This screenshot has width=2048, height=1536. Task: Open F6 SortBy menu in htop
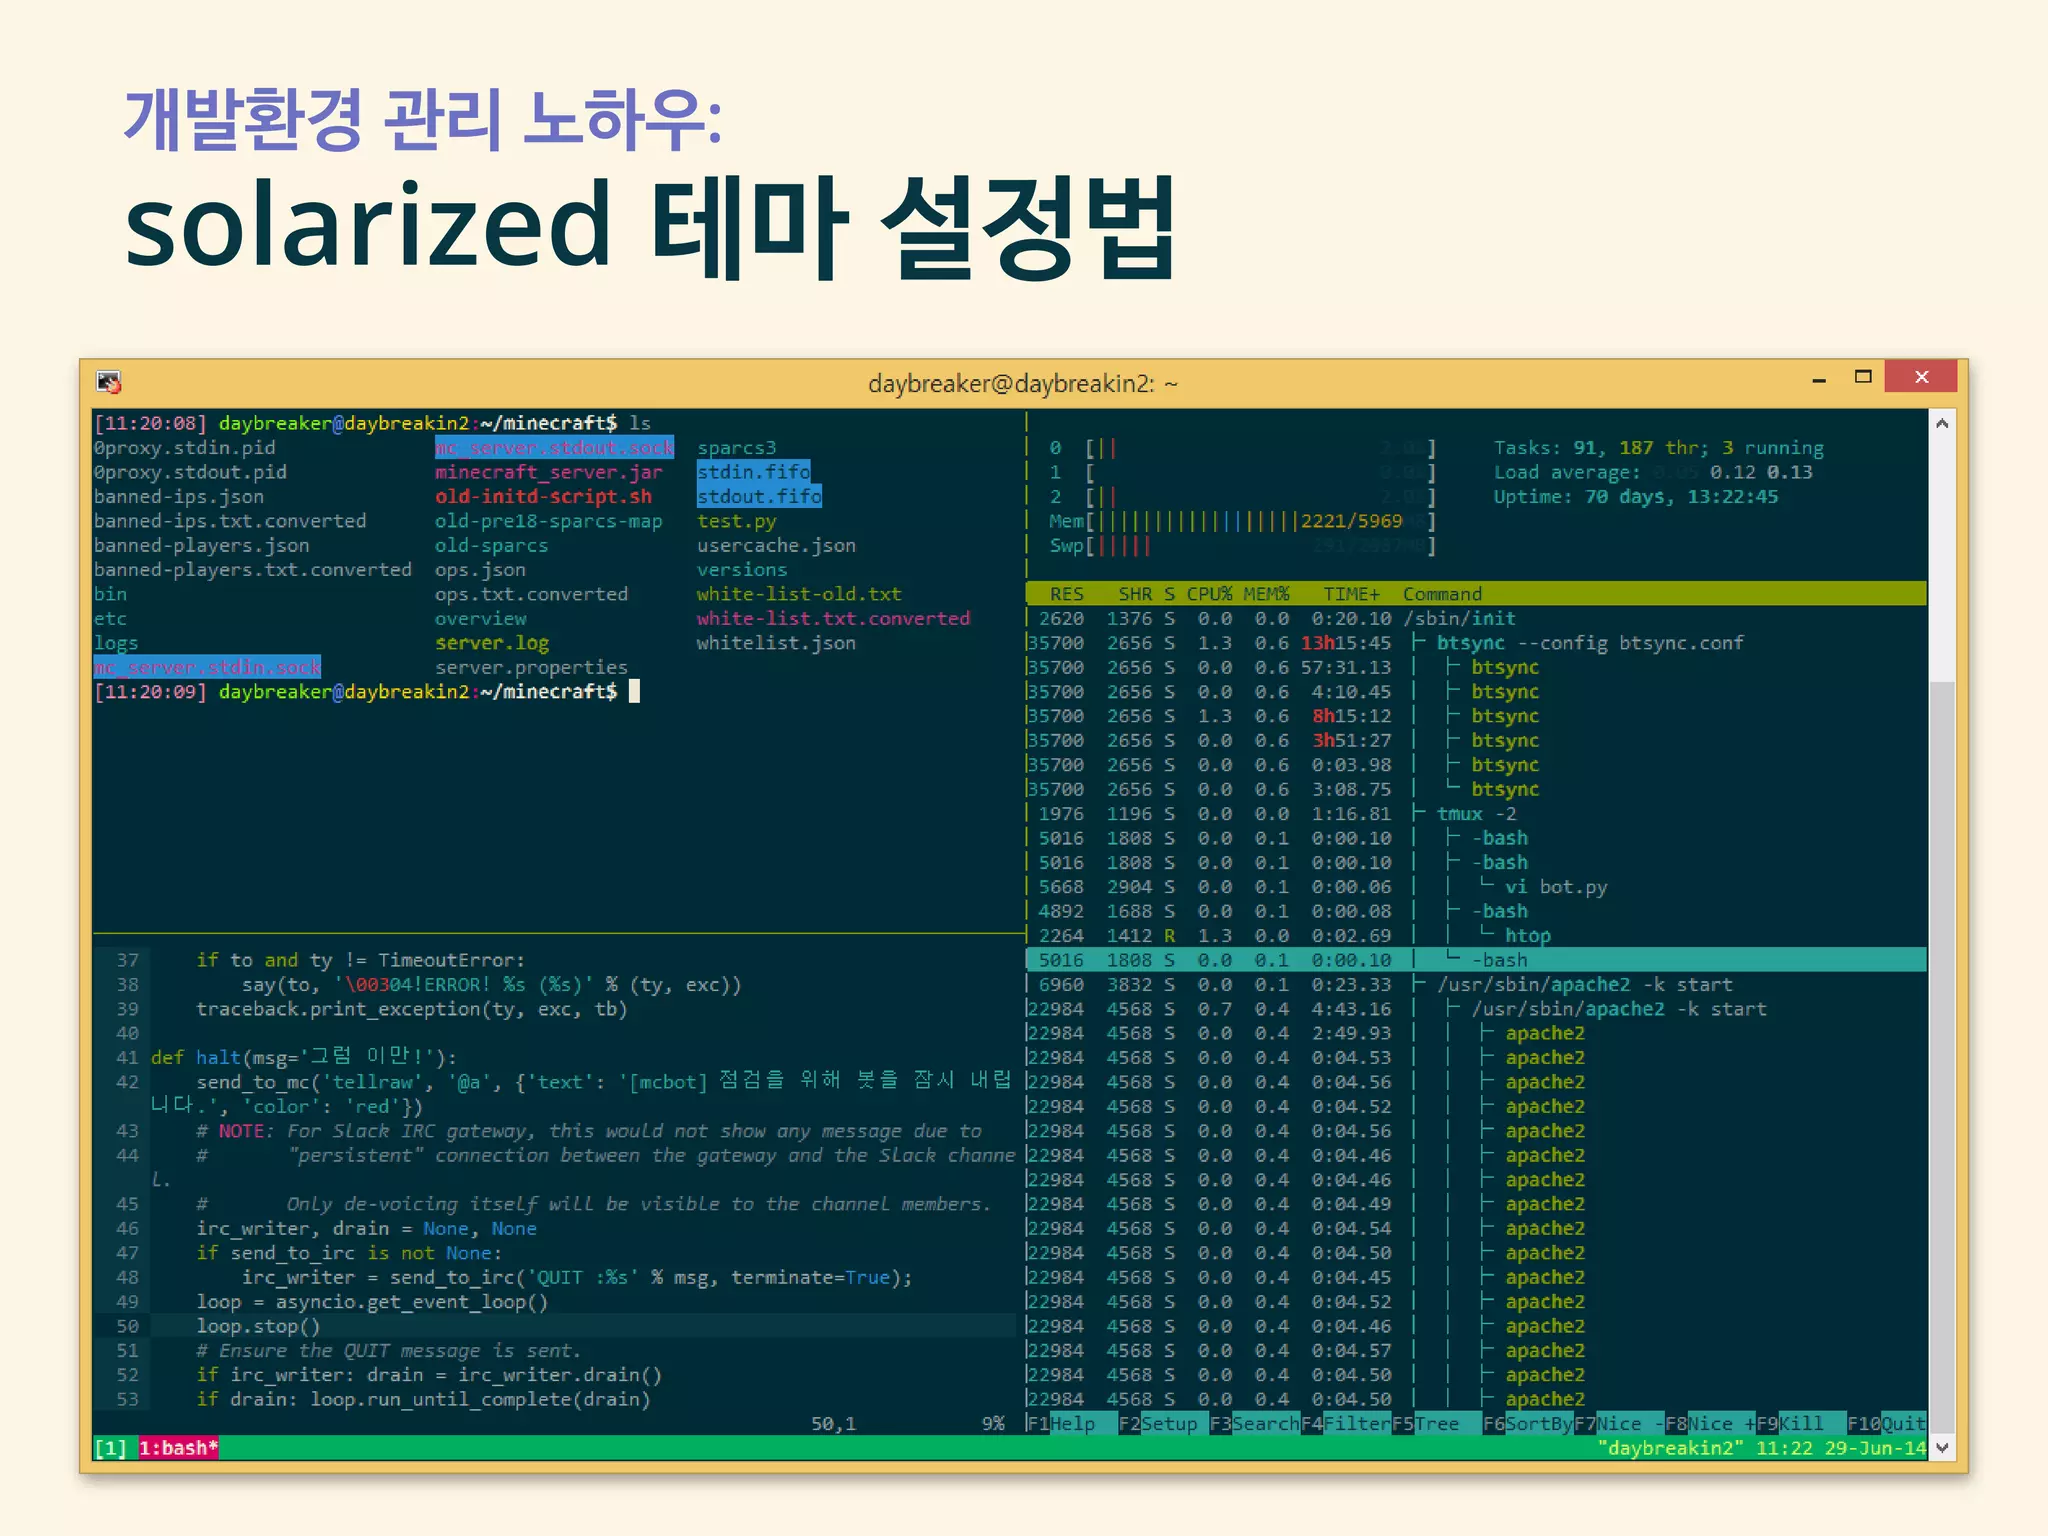pos(1527,1423)
